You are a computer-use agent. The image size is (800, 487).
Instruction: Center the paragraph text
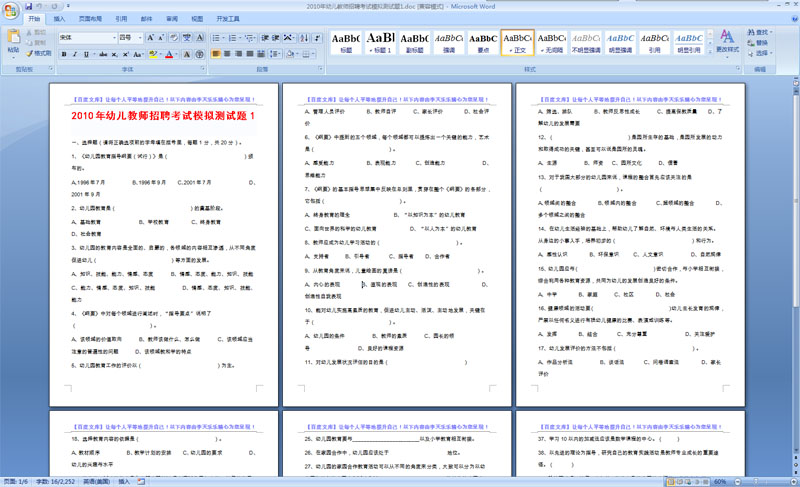point(227,54)
